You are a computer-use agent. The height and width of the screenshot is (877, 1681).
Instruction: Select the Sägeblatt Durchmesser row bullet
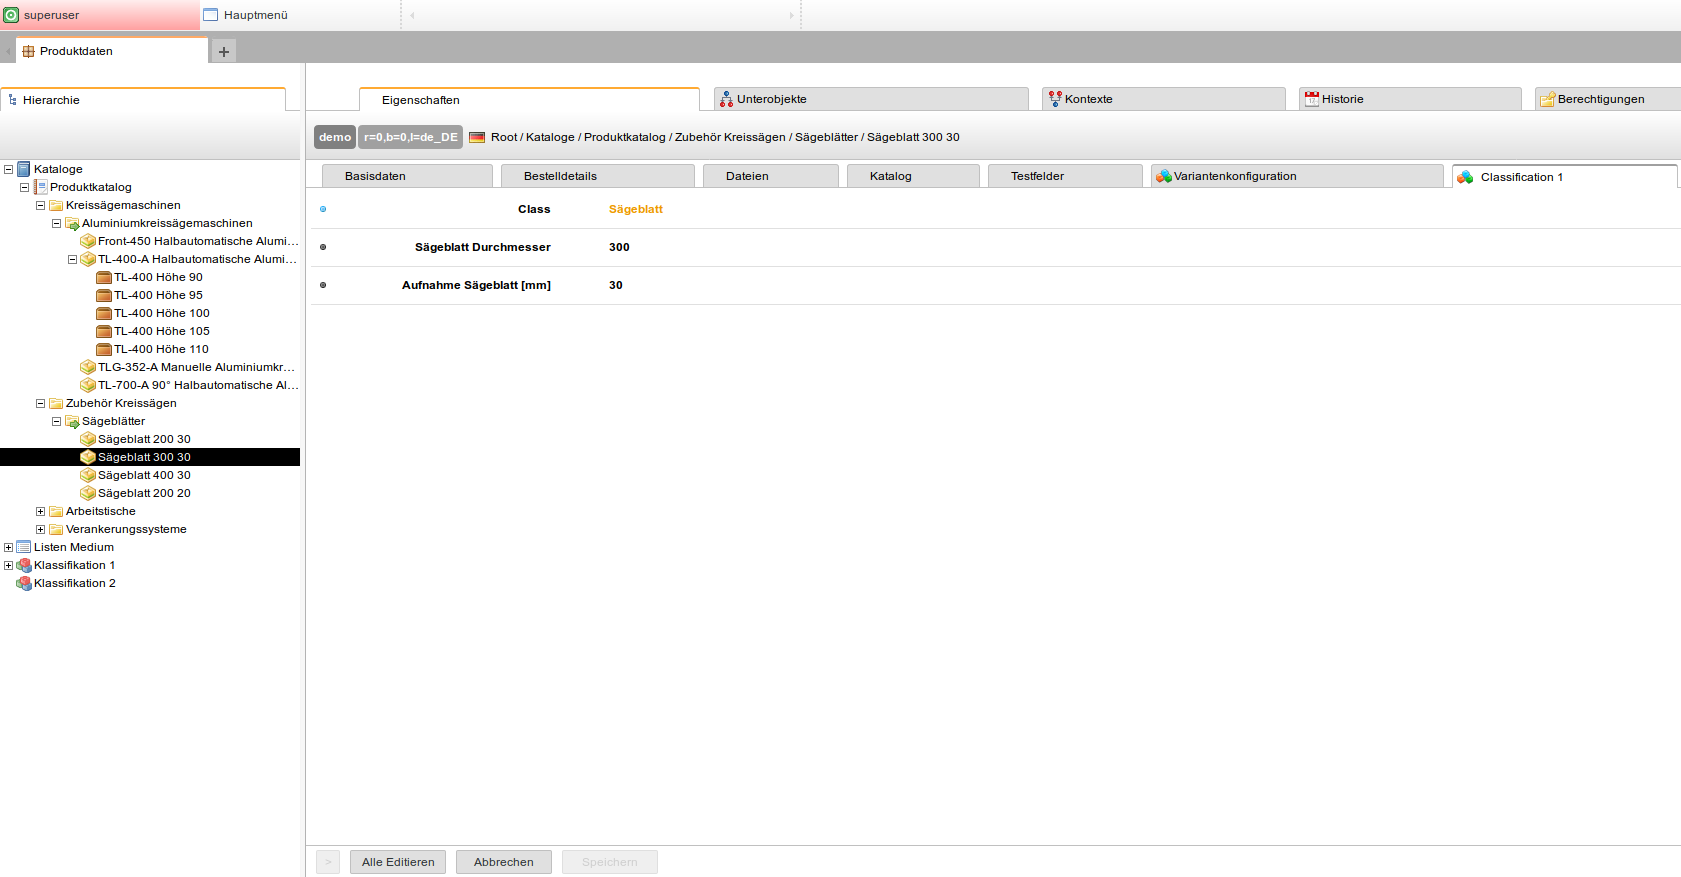pos(323,248)
